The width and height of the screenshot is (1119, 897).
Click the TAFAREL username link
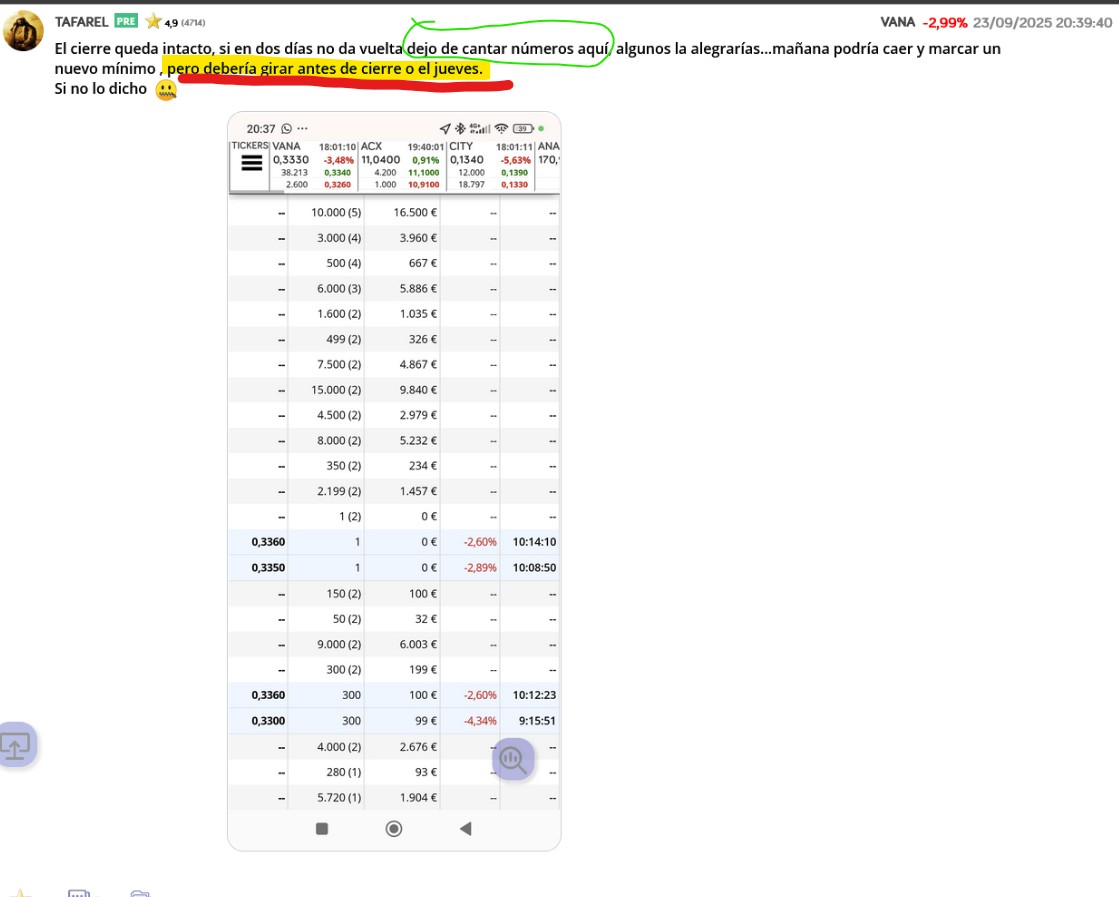pos(81,22)
